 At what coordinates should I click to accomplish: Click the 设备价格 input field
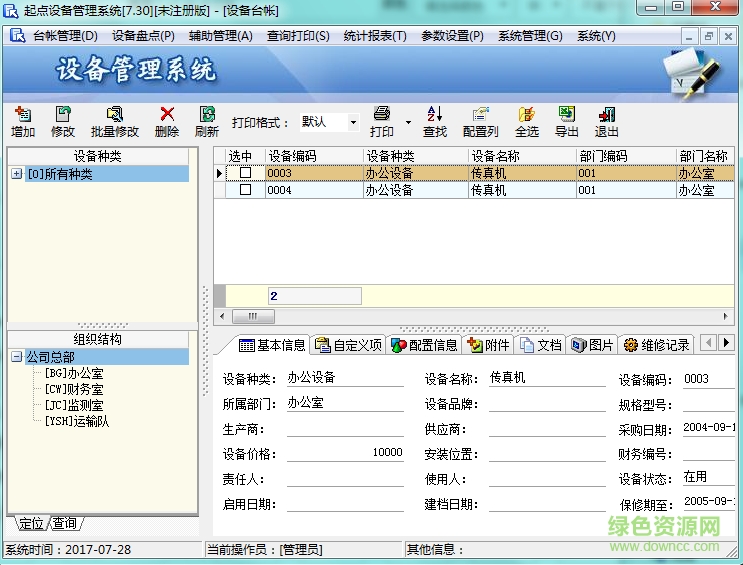pyautogui.click(x=345, y=453)
